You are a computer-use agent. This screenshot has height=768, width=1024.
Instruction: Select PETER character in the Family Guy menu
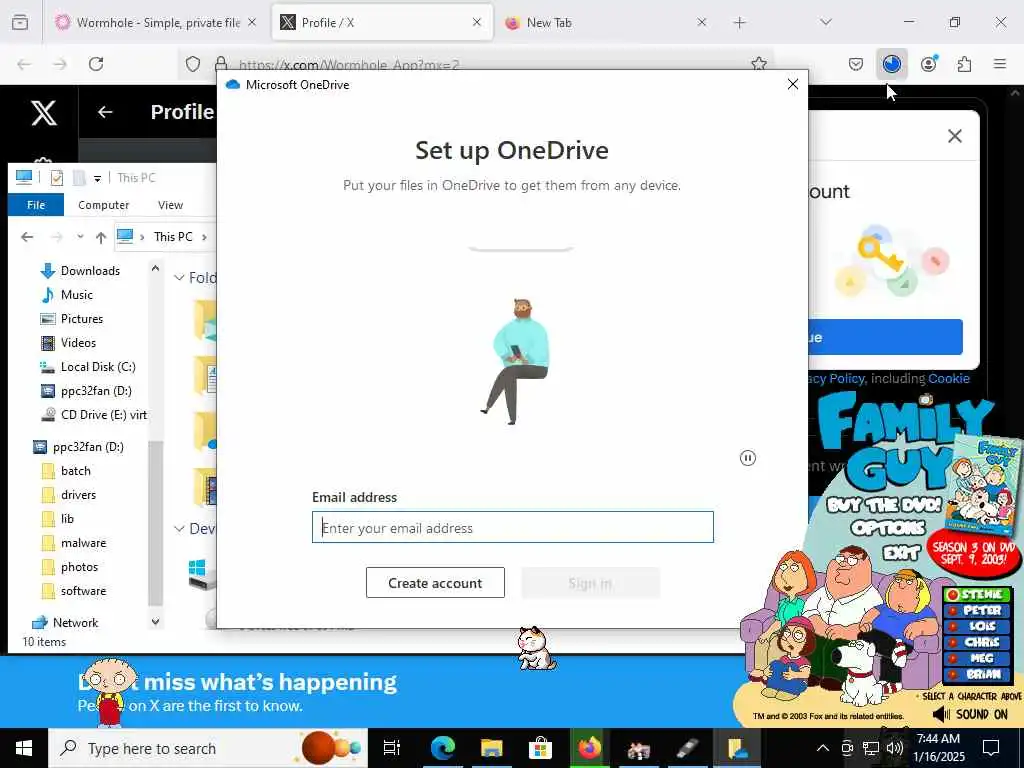[x=977, y=611]
